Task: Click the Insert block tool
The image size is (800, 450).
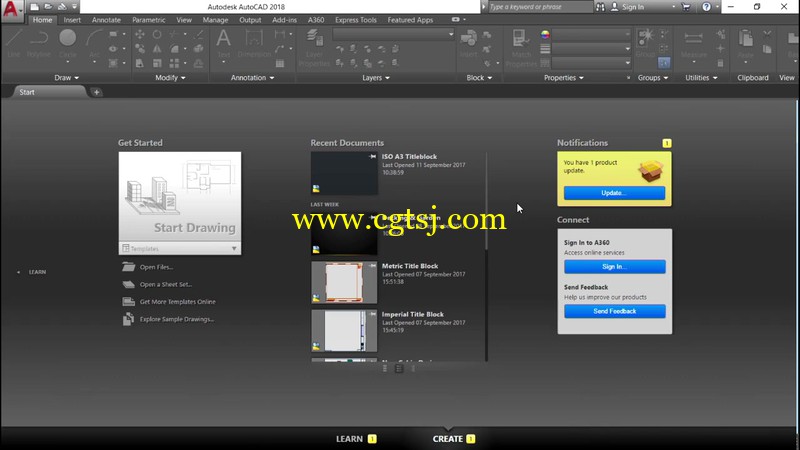Action: point(468,44)
